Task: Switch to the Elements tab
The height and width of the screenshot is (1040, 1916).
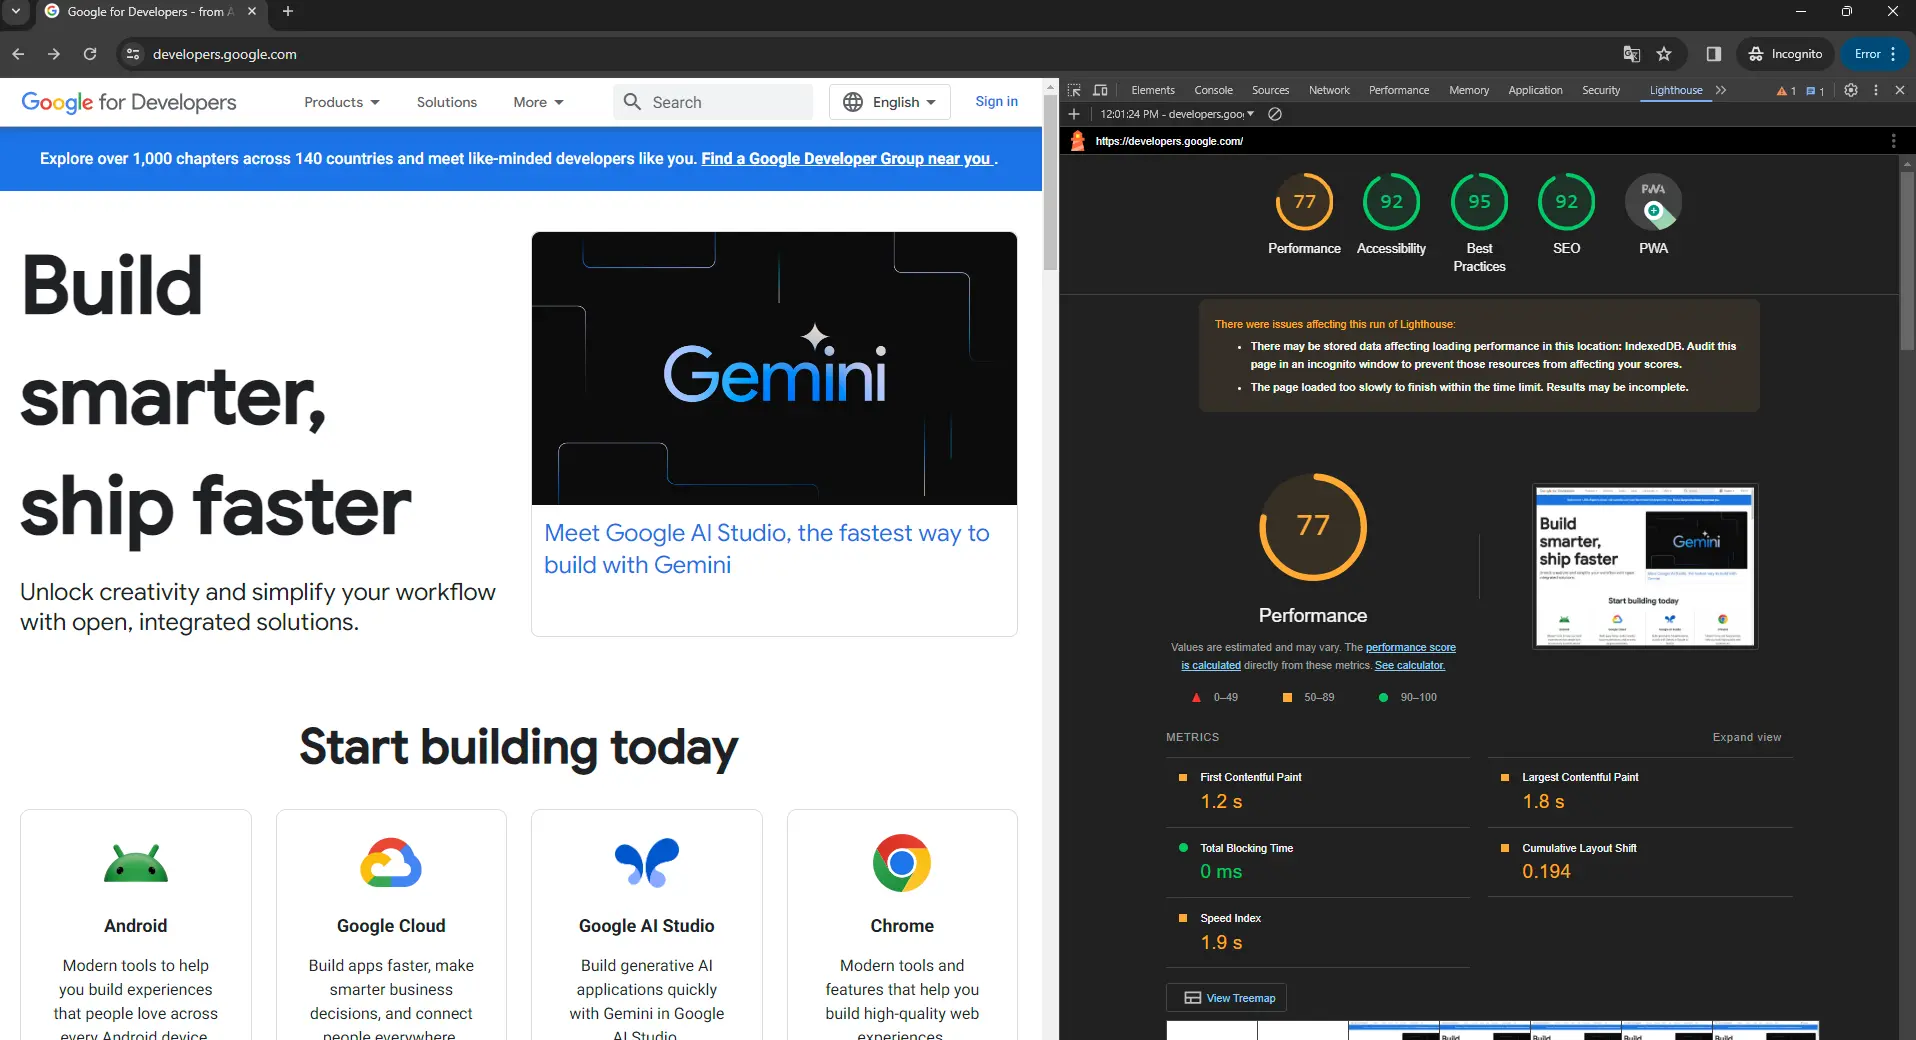Action: point(1152,90)
